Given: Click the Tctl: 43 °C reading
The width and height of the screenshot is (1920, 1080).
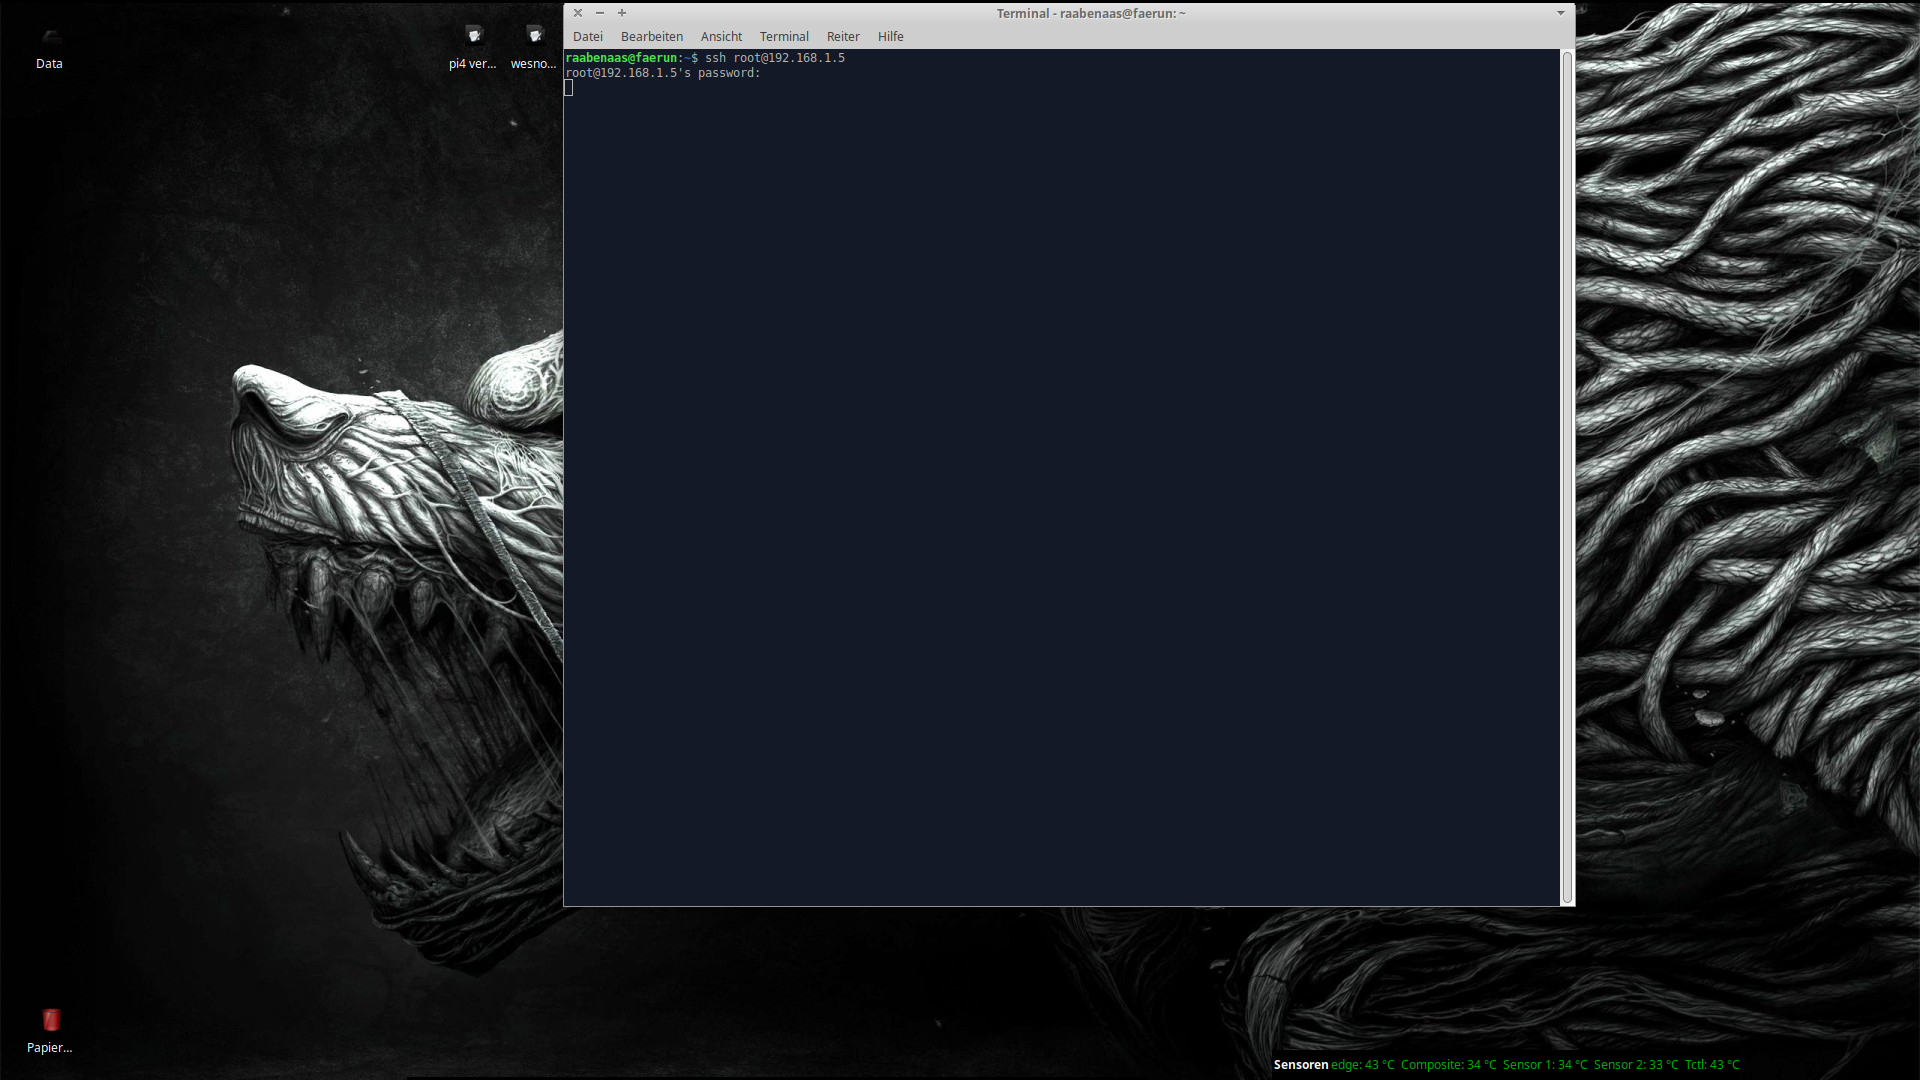Looking at the screenshot, I should [x=1712, y=1065].
